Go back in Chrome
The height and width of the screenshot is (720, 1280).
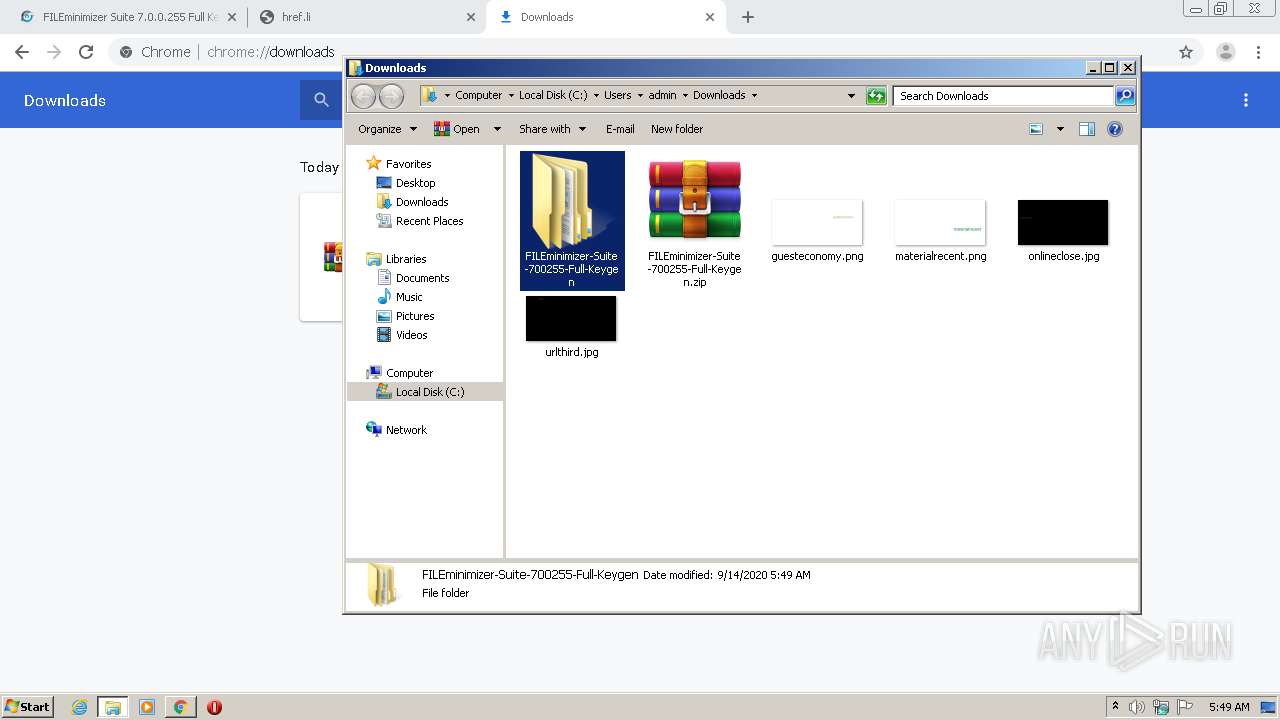[x=22, y=52]
